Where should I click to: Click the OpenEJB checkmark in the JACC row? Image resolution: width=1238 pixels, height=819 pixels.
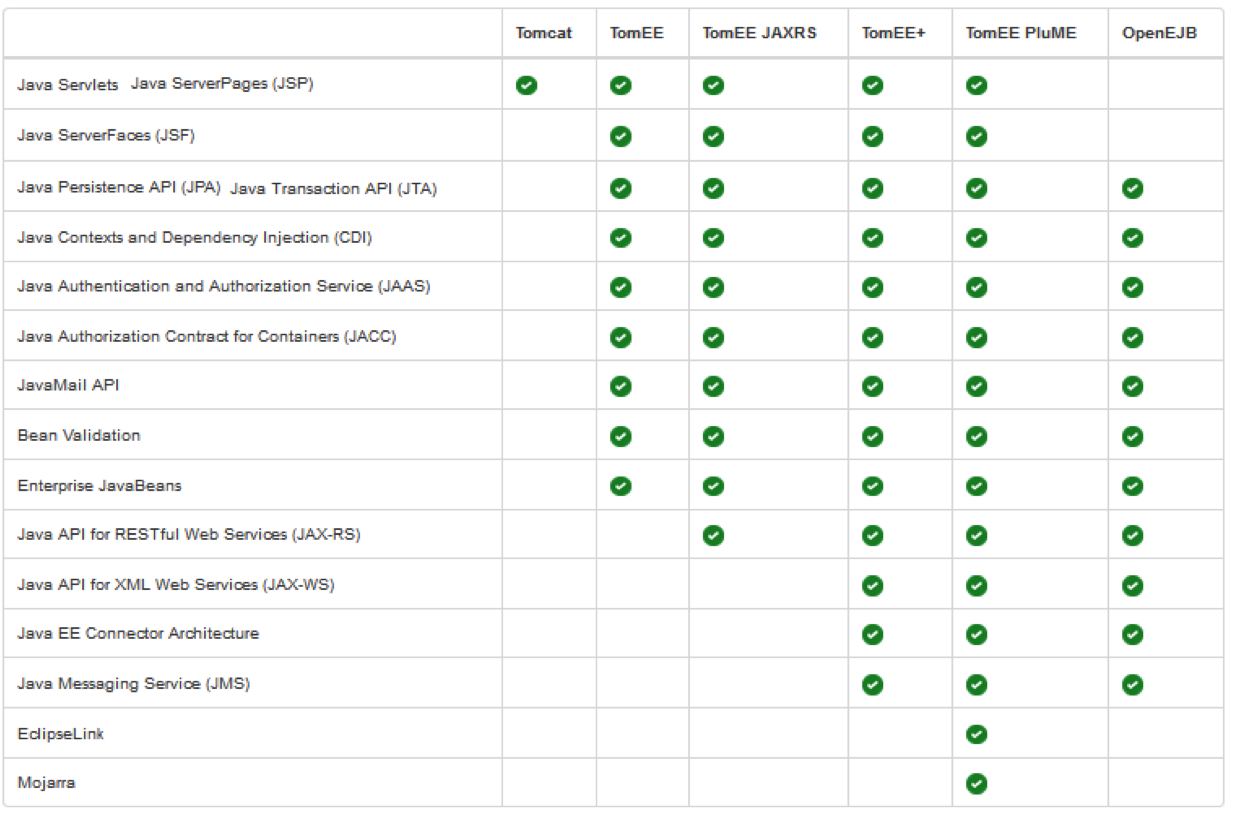[x=1133, y=337]
